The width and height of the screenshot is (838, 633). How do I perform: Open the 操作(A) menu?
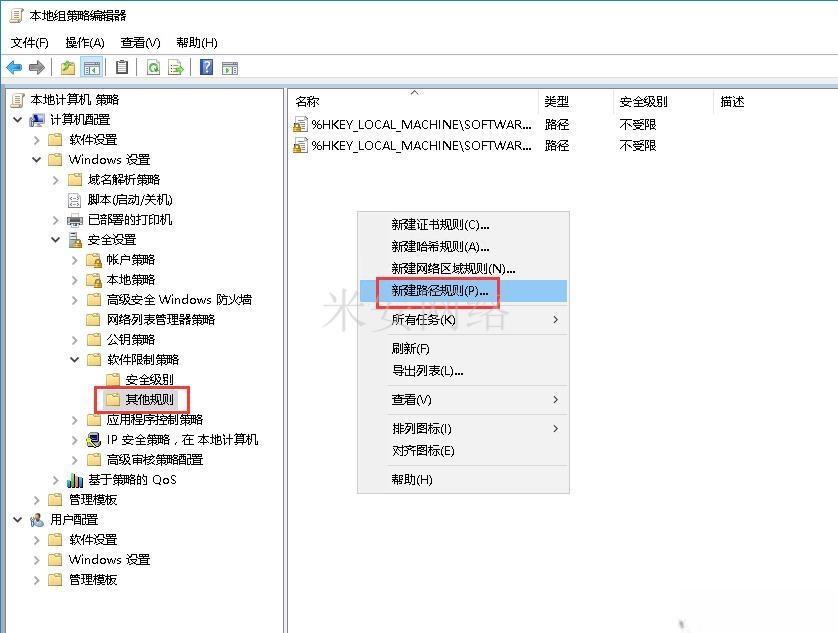pos(84,43)
